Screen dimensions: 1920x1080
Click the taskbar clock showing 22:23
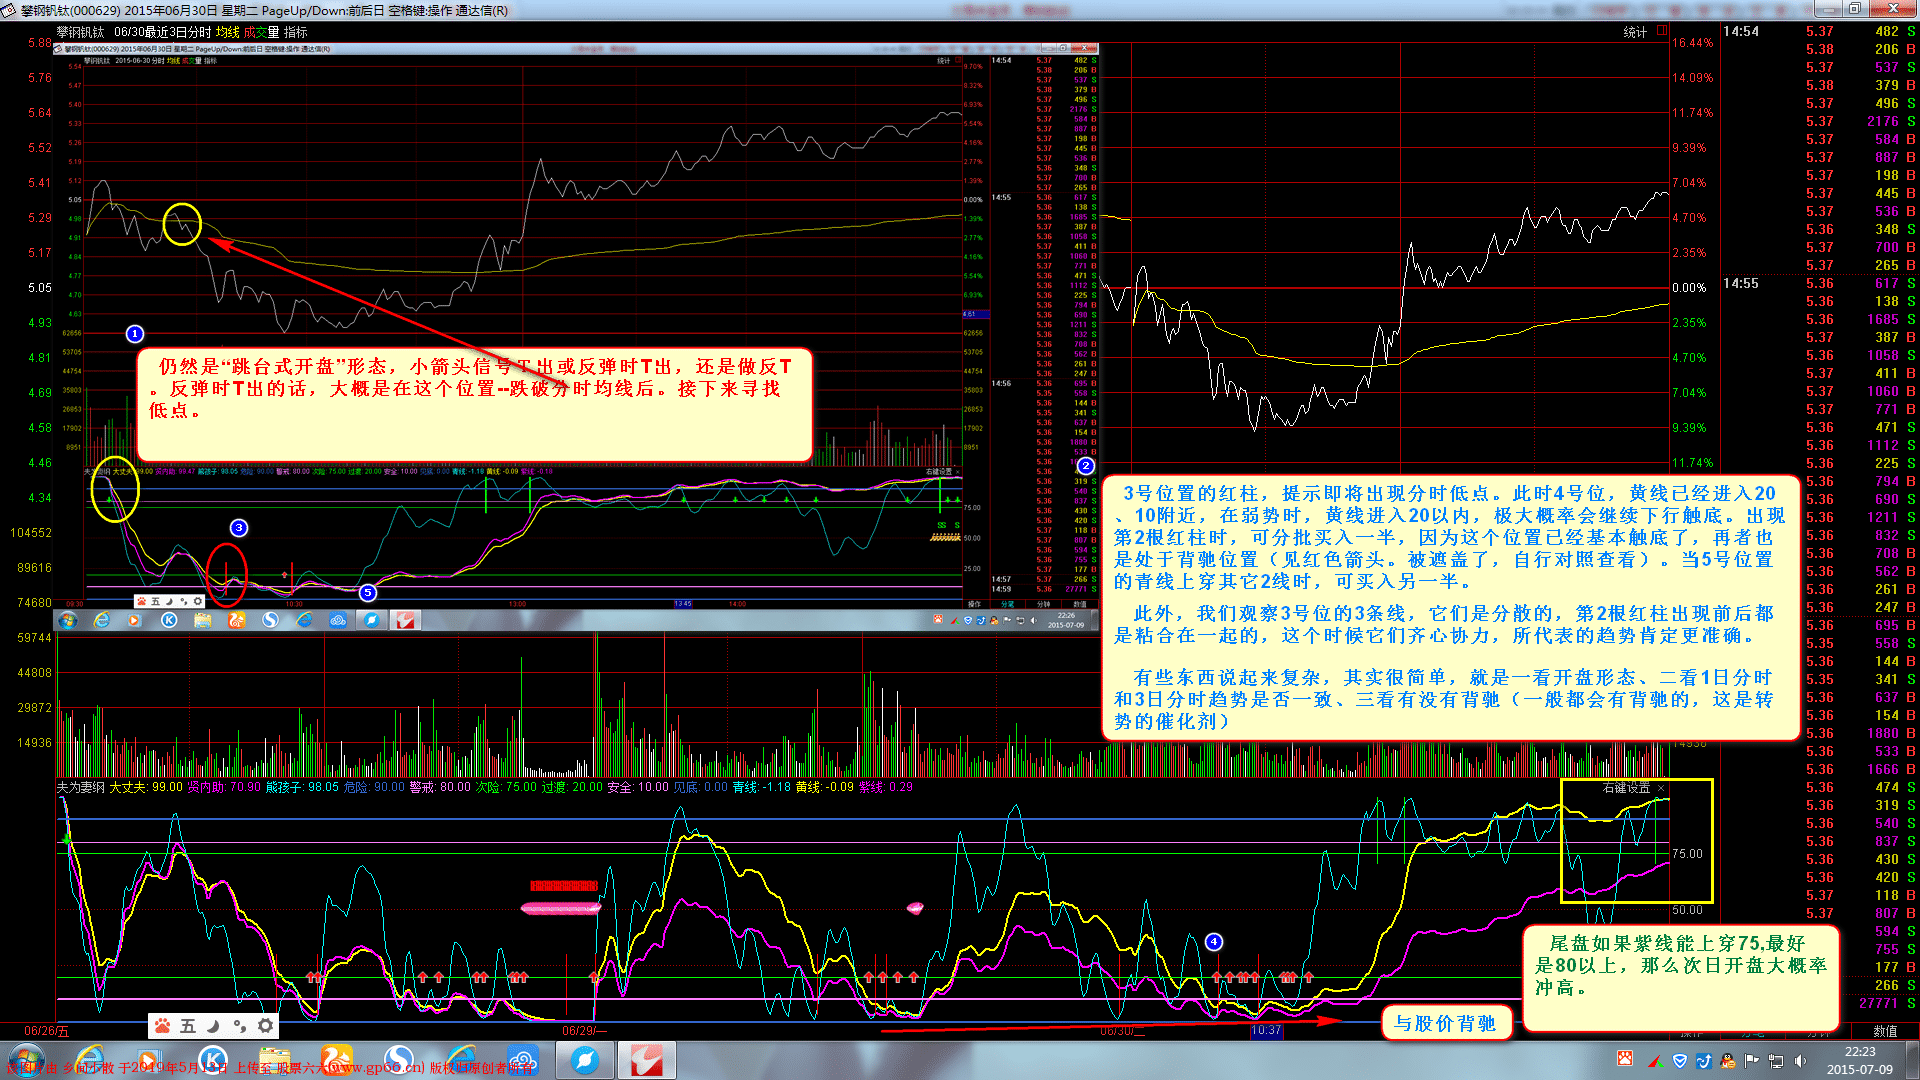(1860, 1060)
